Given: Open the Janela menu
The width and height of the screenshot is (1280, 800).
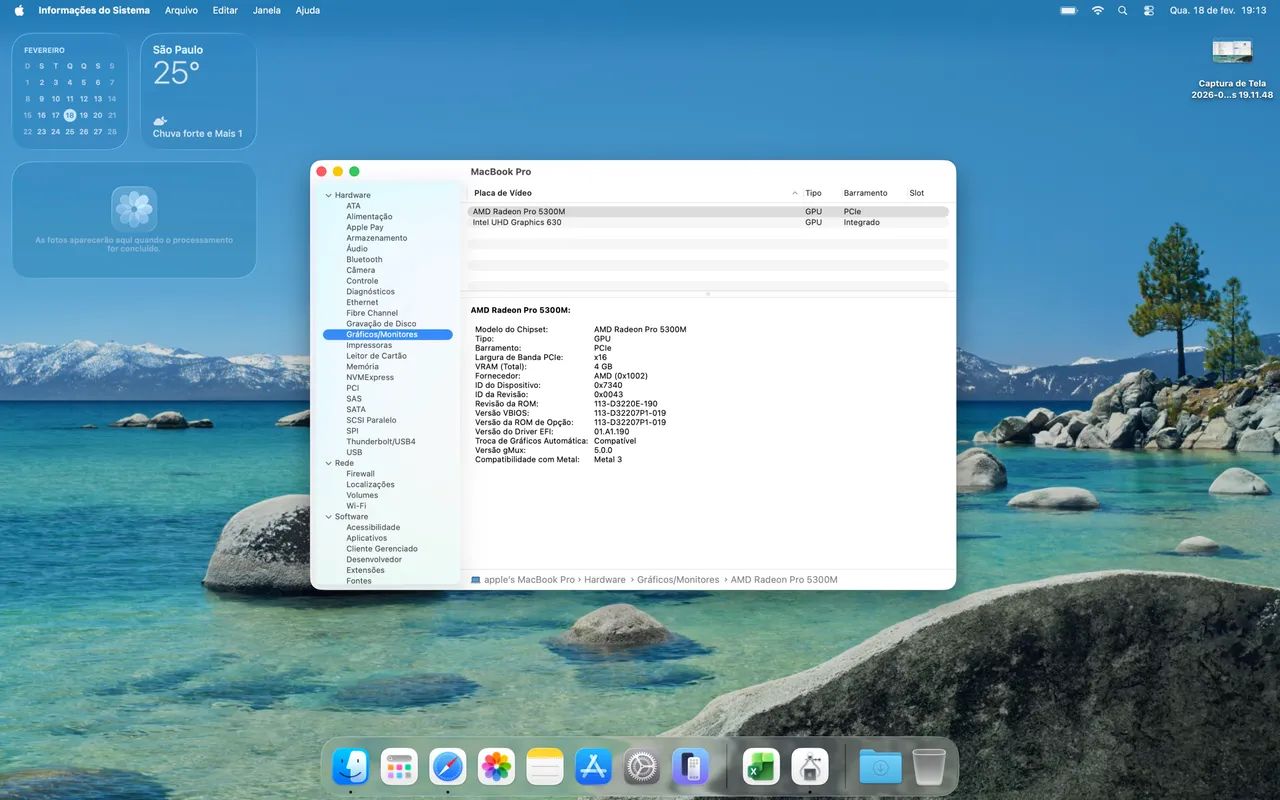Looking at the screenshot, I should [x=266, y=10].
